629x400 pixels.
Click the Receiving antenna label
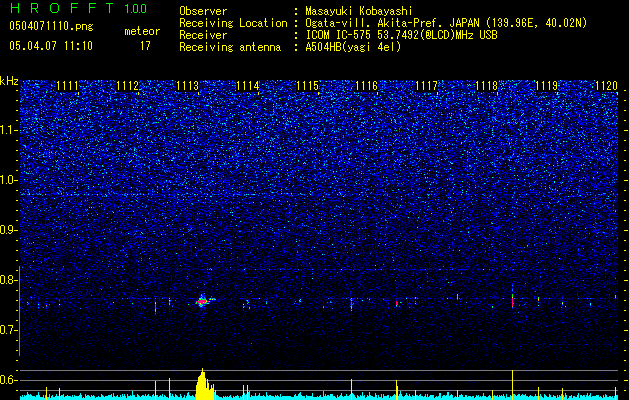click(x=230, y=47)
